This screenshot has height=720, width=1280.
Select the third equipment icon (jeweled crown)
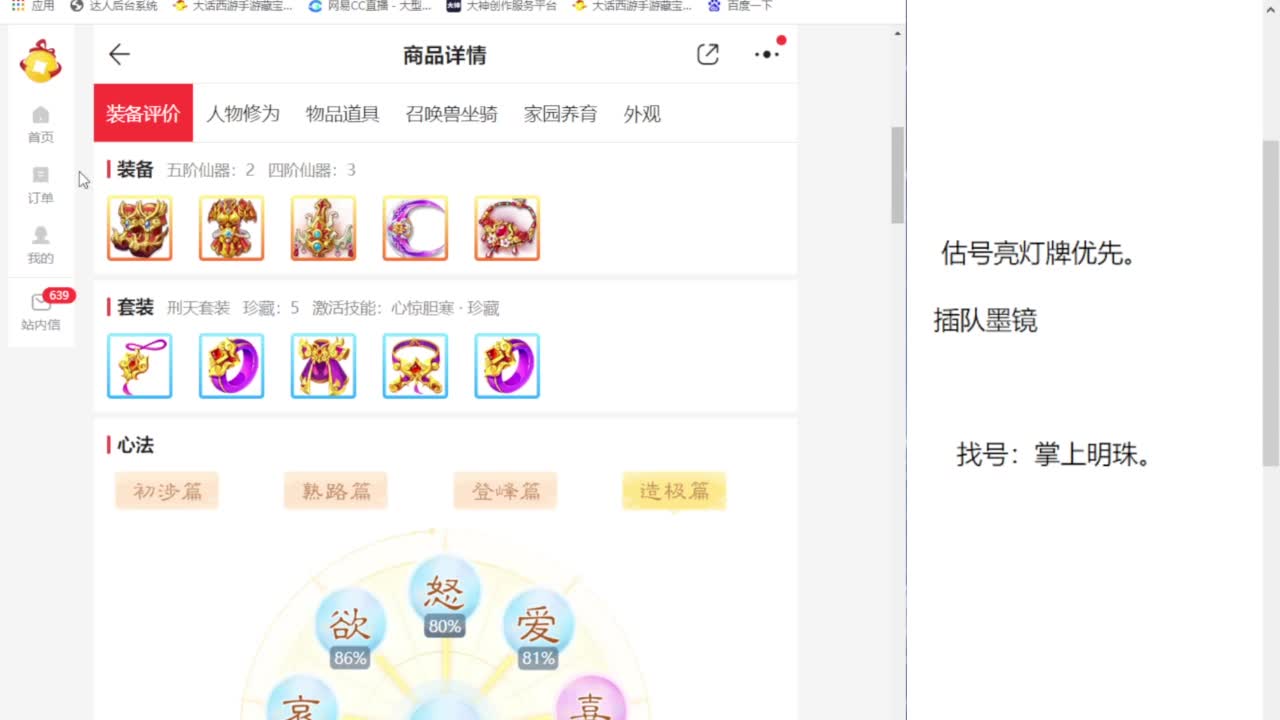[x=324, y=228]
